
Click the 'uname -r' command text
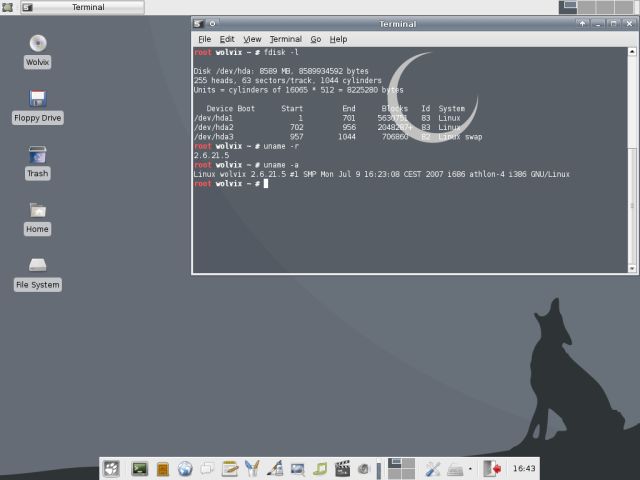[281, 146]
